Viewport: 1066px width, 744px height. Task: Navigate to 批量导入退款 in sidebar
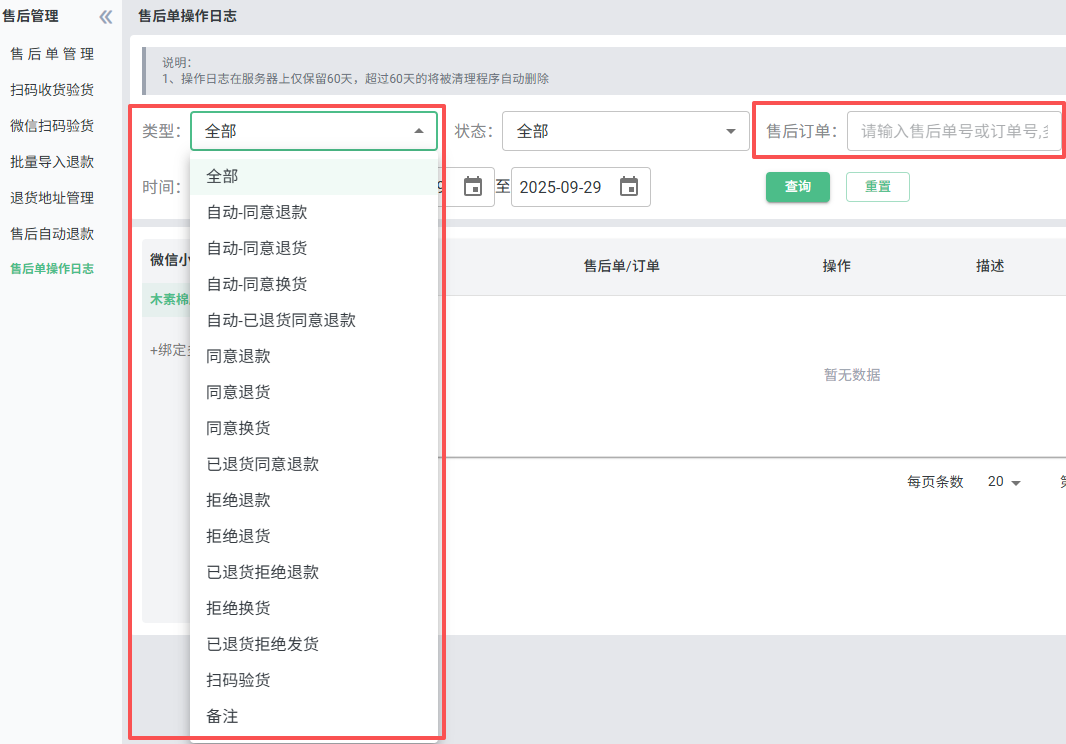pyautogui.click(x=52, y=162)
